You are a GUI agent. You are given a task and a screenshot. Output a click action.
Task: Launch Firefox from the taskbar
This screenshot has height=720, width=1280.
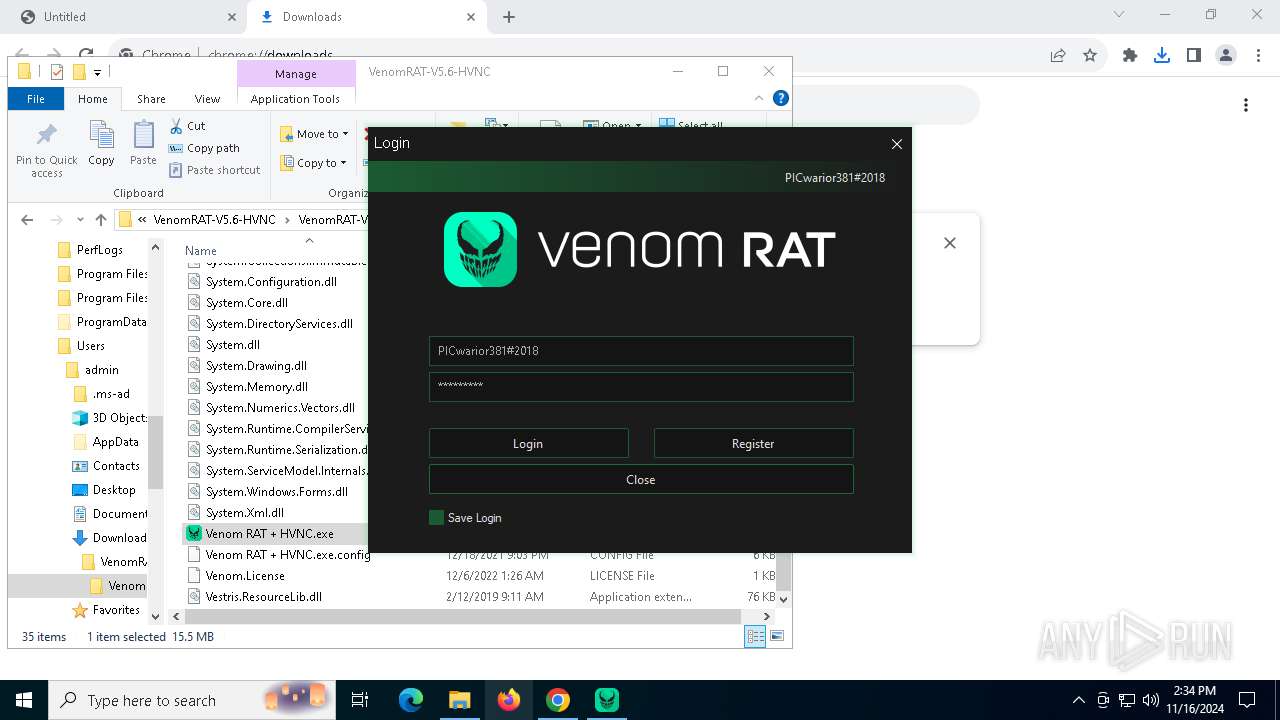click(509, 700)
